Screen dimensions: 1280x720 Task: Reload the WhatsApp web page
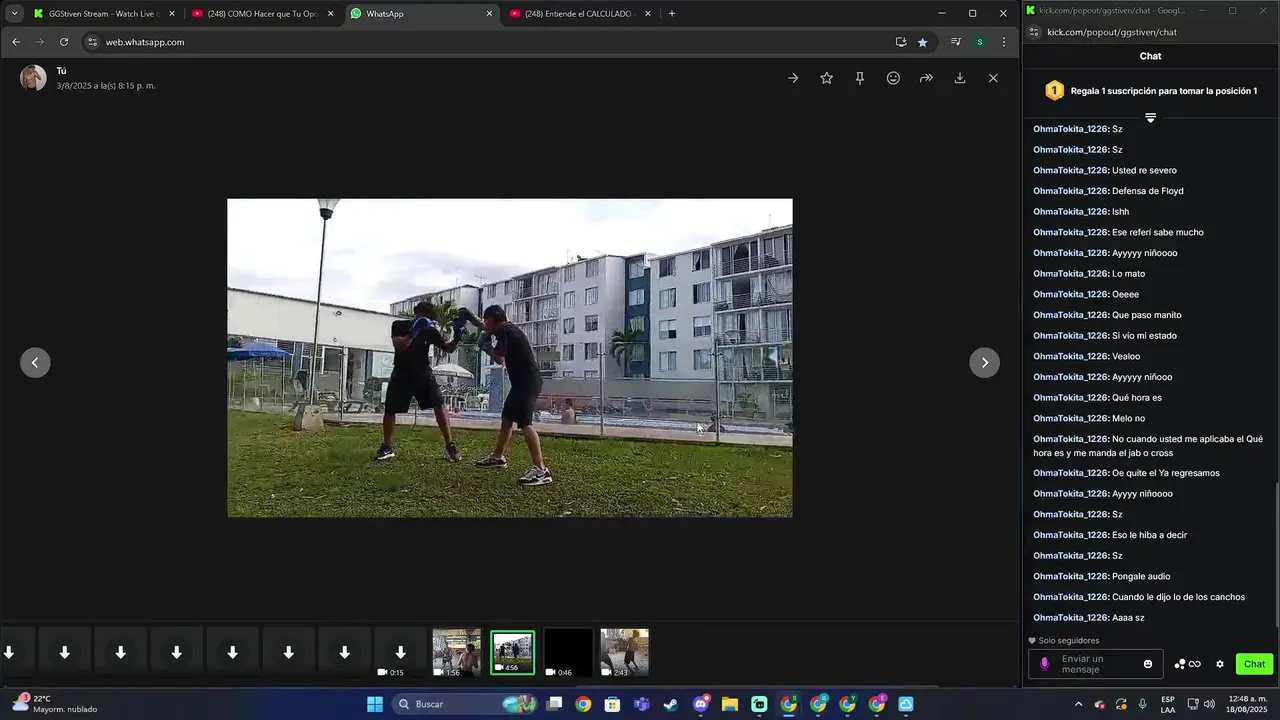click(x=64, y=42)
